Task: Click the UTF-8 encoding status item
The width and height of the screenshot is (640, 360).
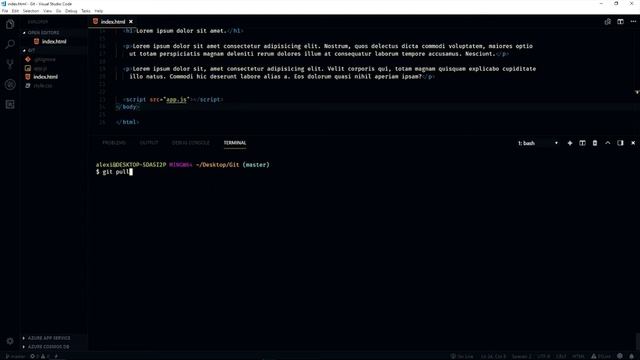Action: [544, 356]
